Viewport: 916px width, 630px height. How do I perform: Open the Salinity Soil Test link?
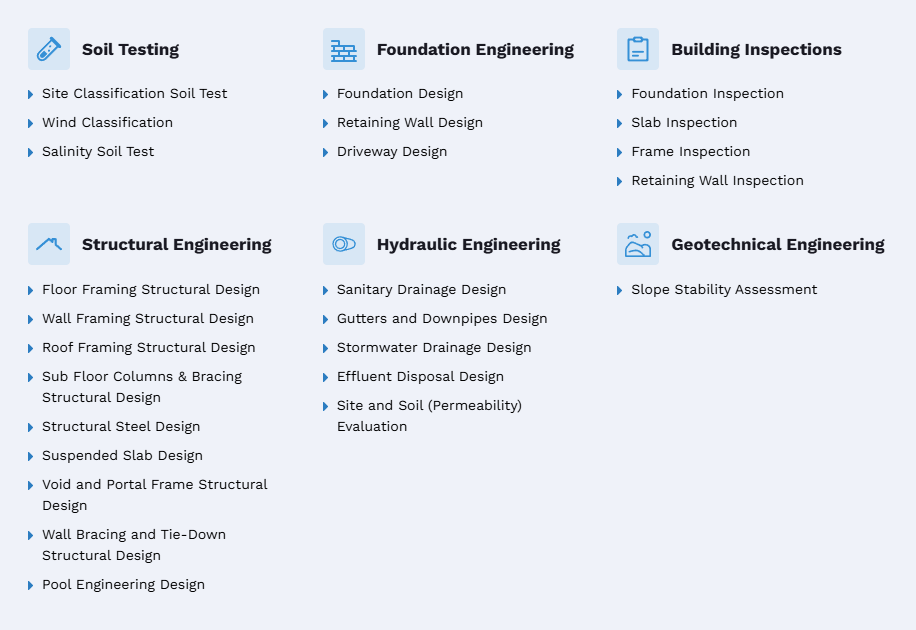98,151
